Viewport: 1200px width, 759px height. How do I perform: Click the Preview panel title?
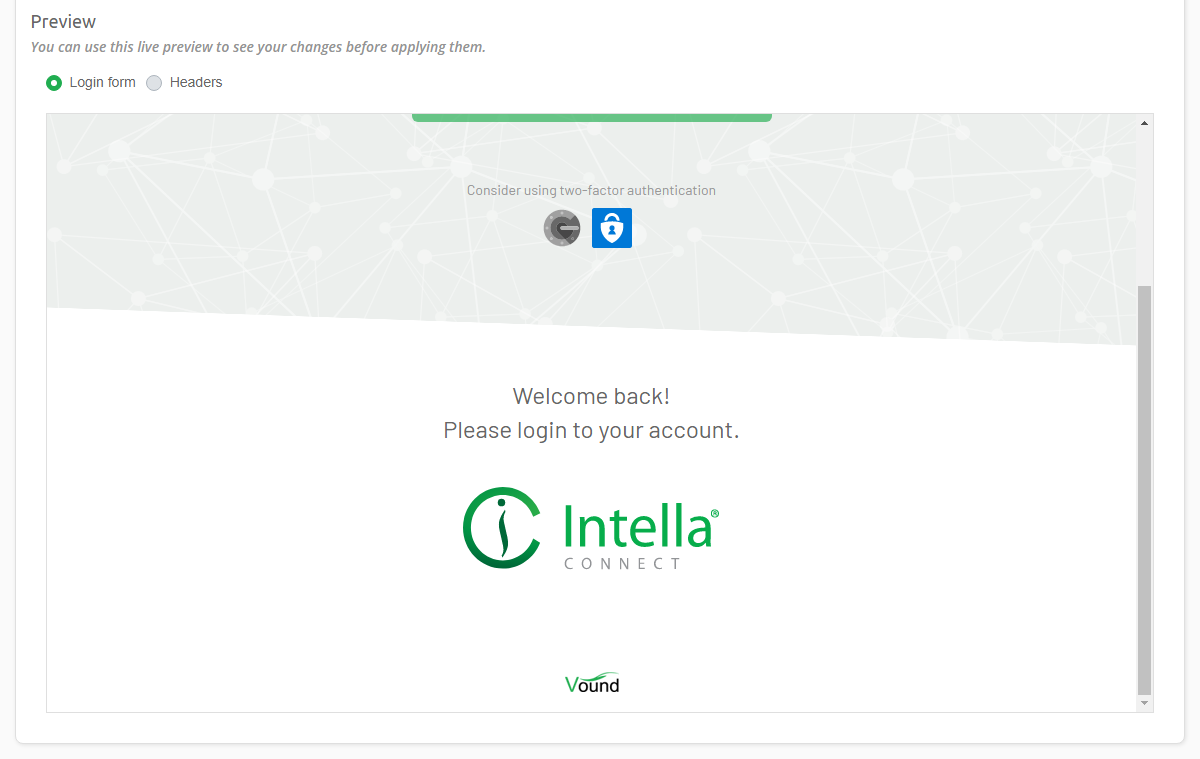(63, 21)
